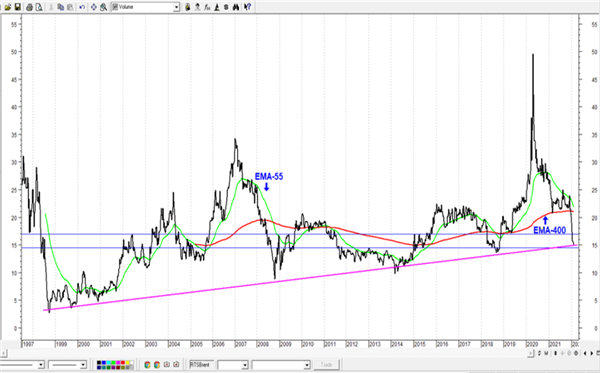
Task: Click the Paste clipboard icon
Action: pos(70,7)
